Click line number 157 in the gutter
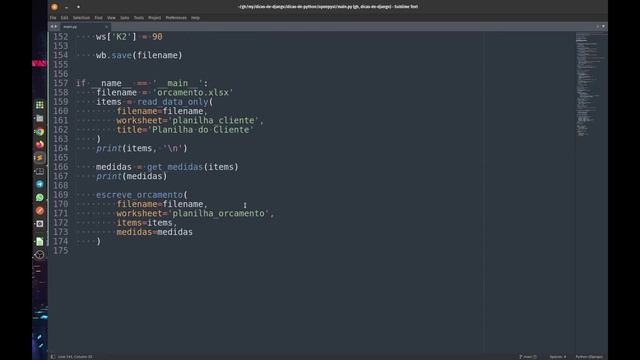 [x=61, y=83]
